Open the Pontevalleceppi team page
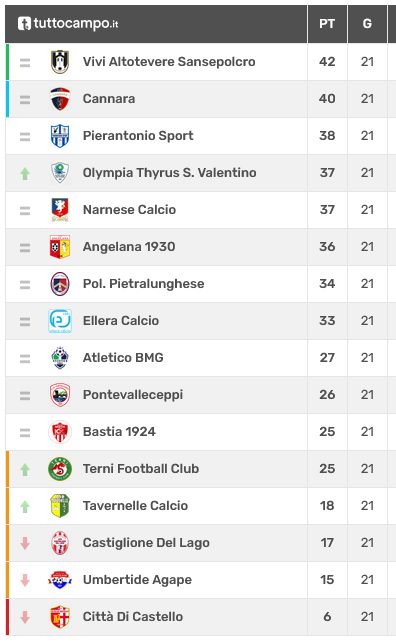396x642 pixels. (x=133, y=395)
